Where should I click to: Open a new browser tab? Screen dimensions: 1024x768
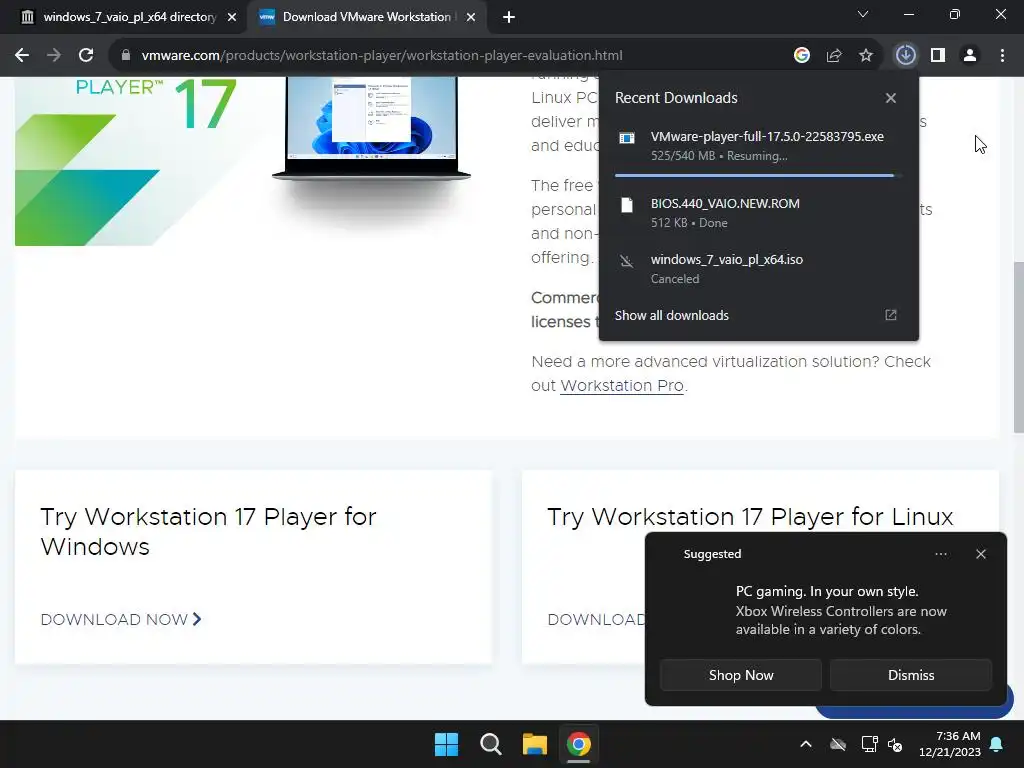click(509, 17)
